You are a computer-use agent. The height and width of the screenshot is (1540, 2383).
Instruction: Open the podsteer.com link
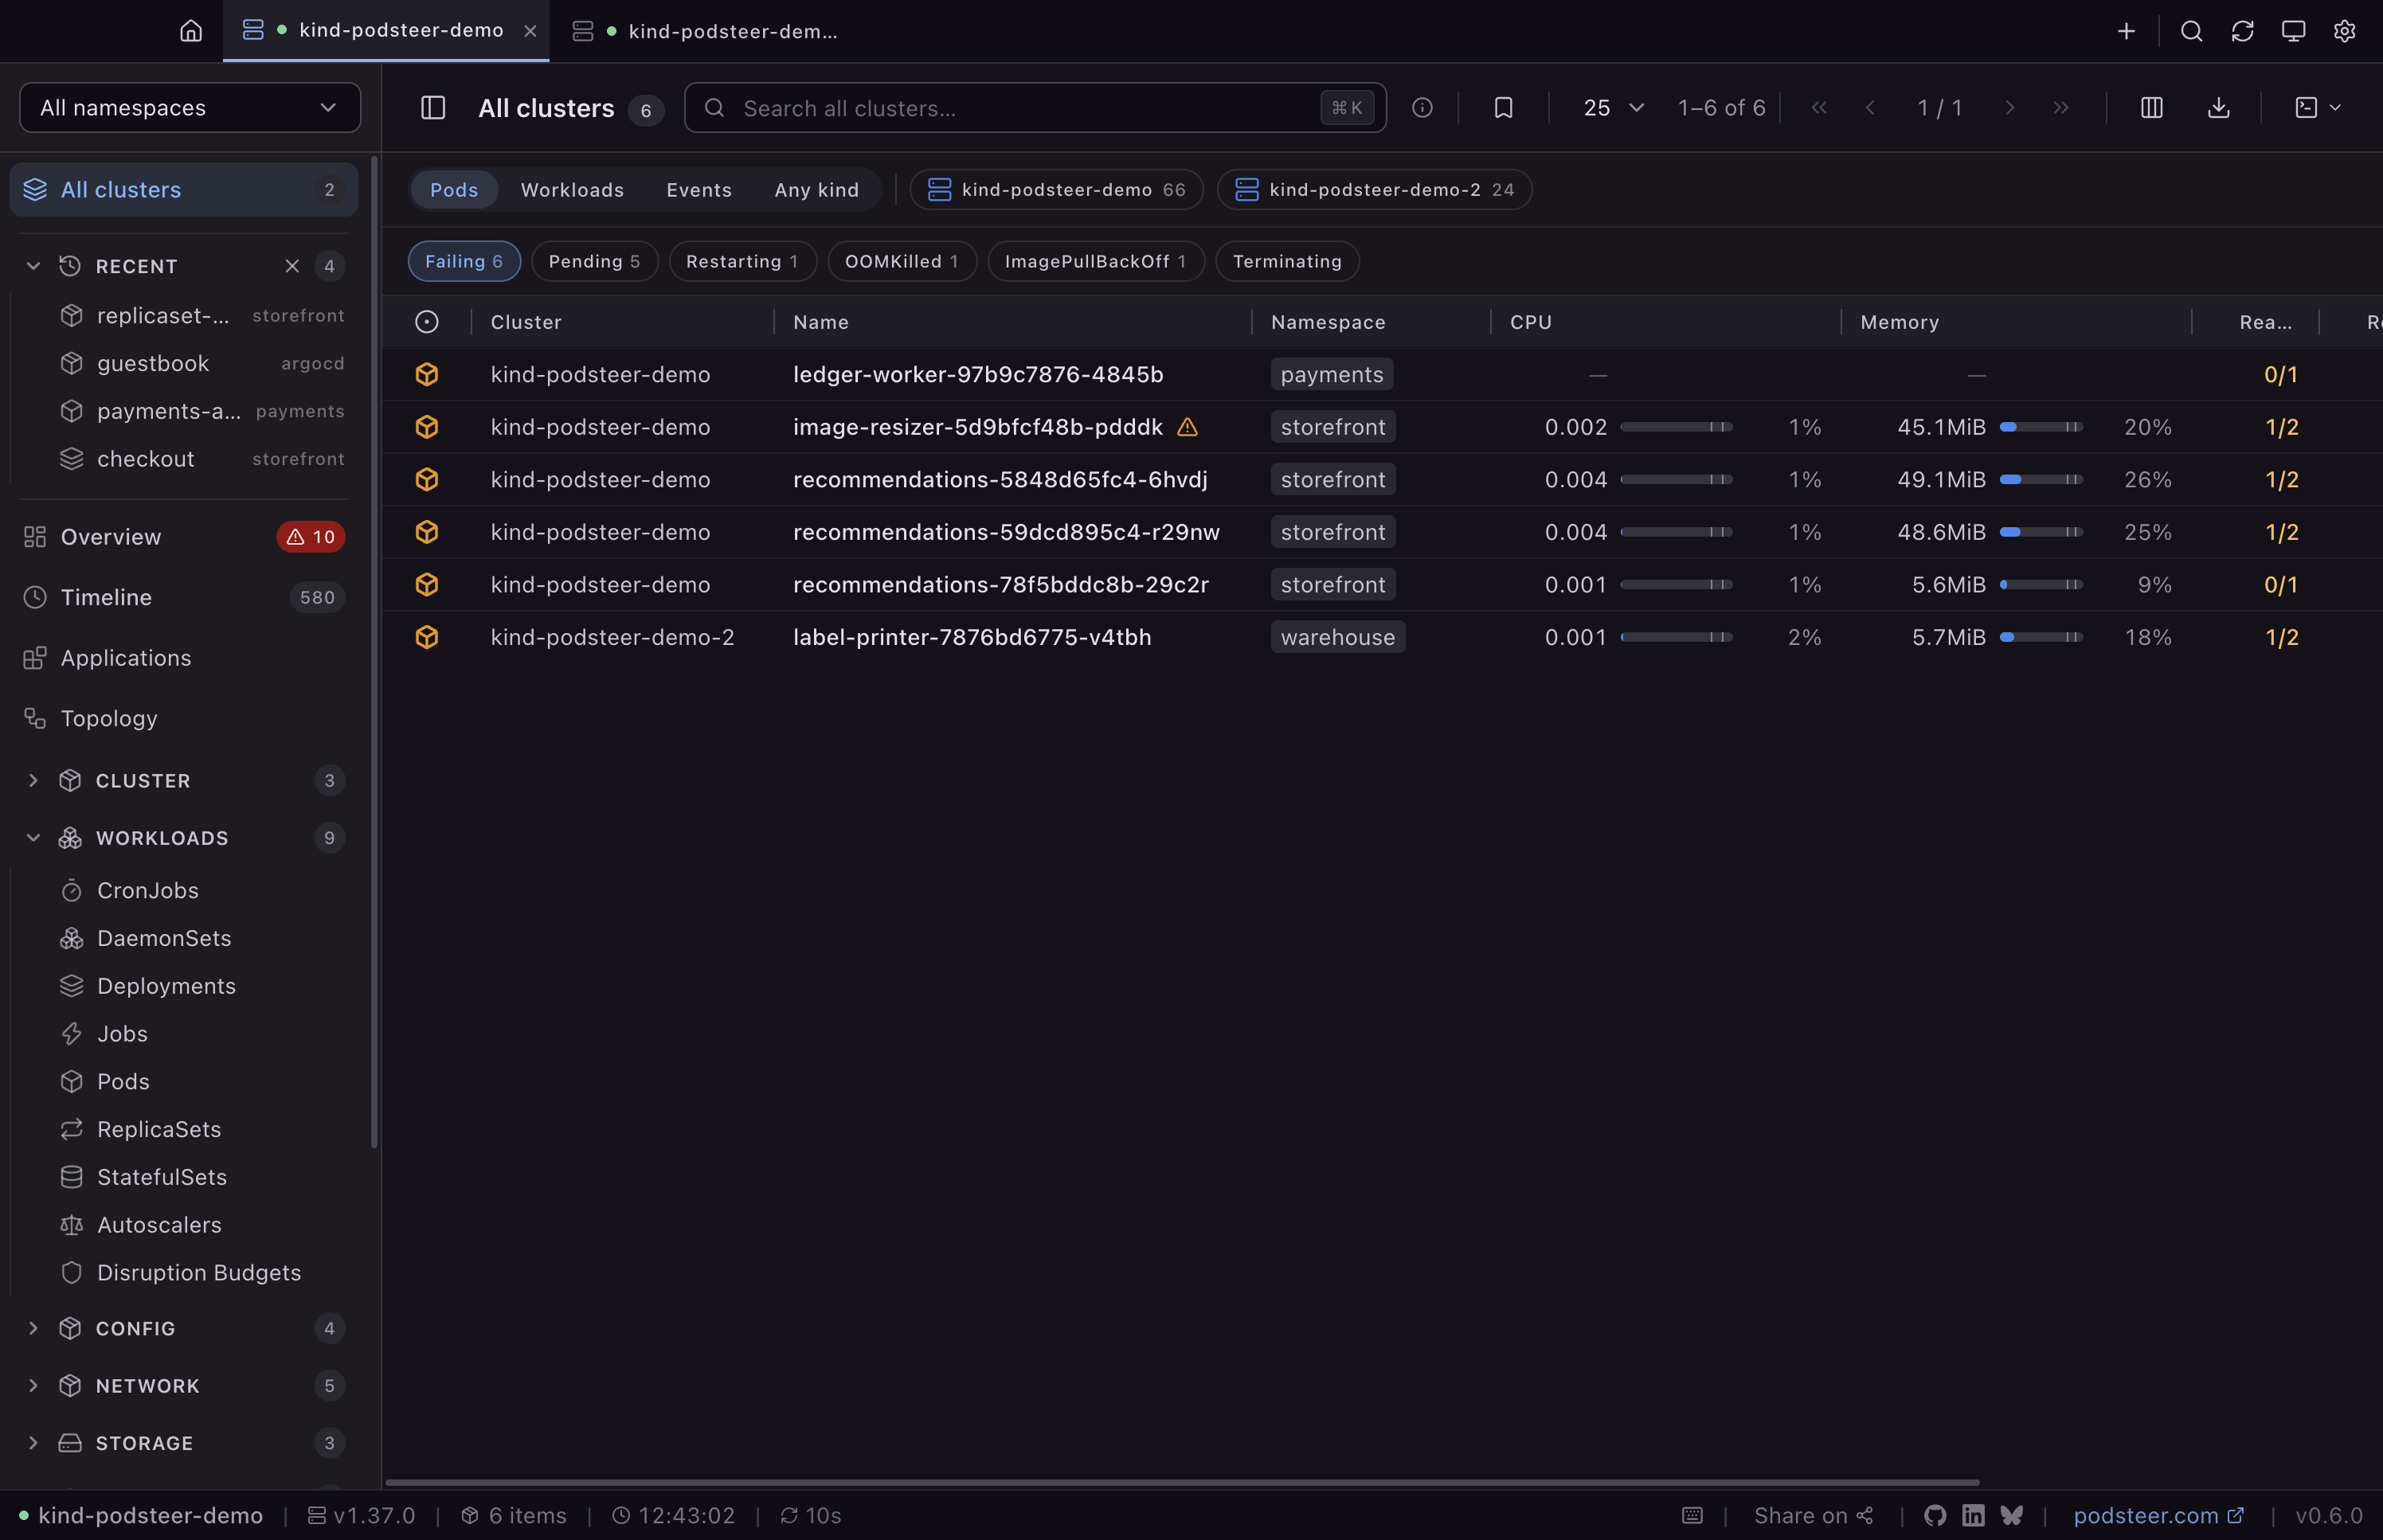[2158, 1515]
